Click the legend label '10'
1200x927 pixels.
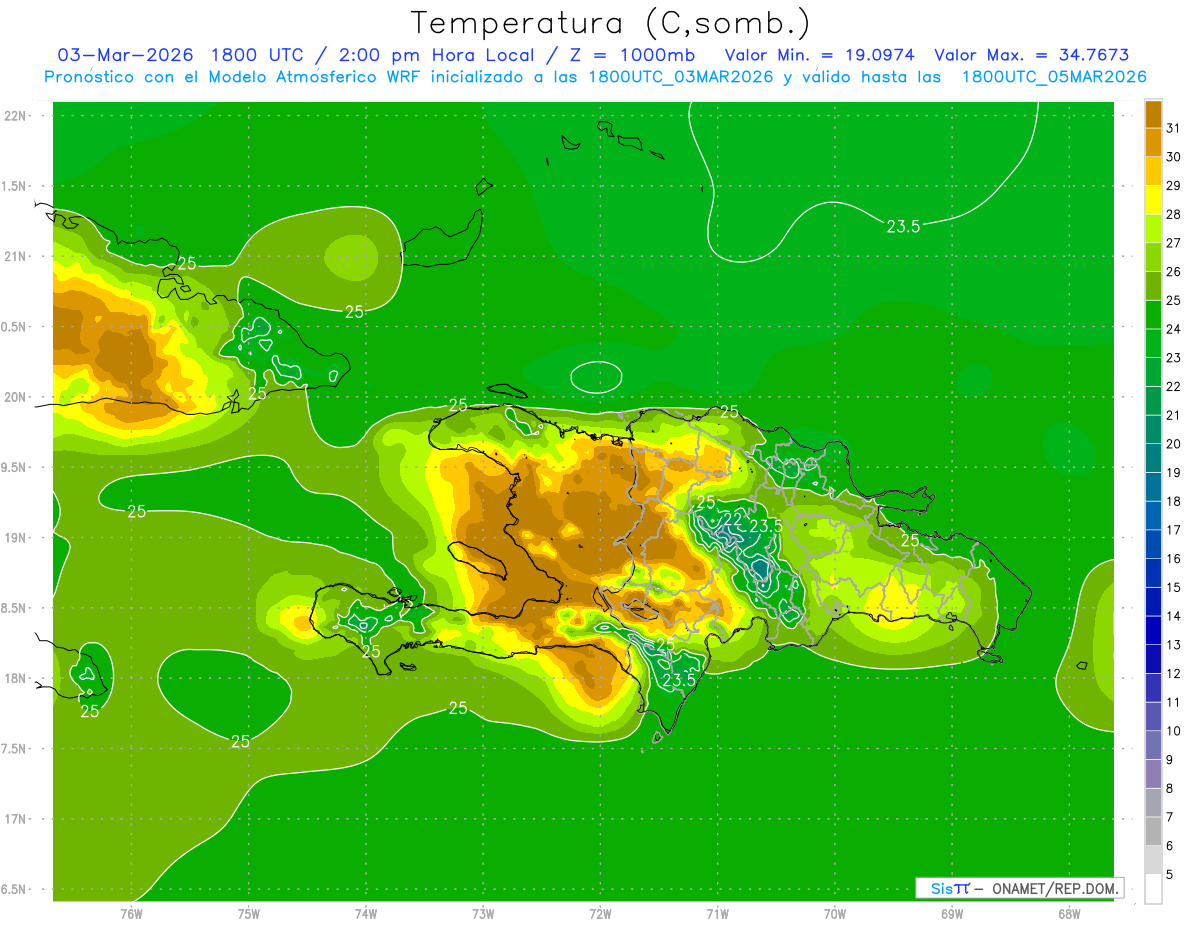[1173, 730]
